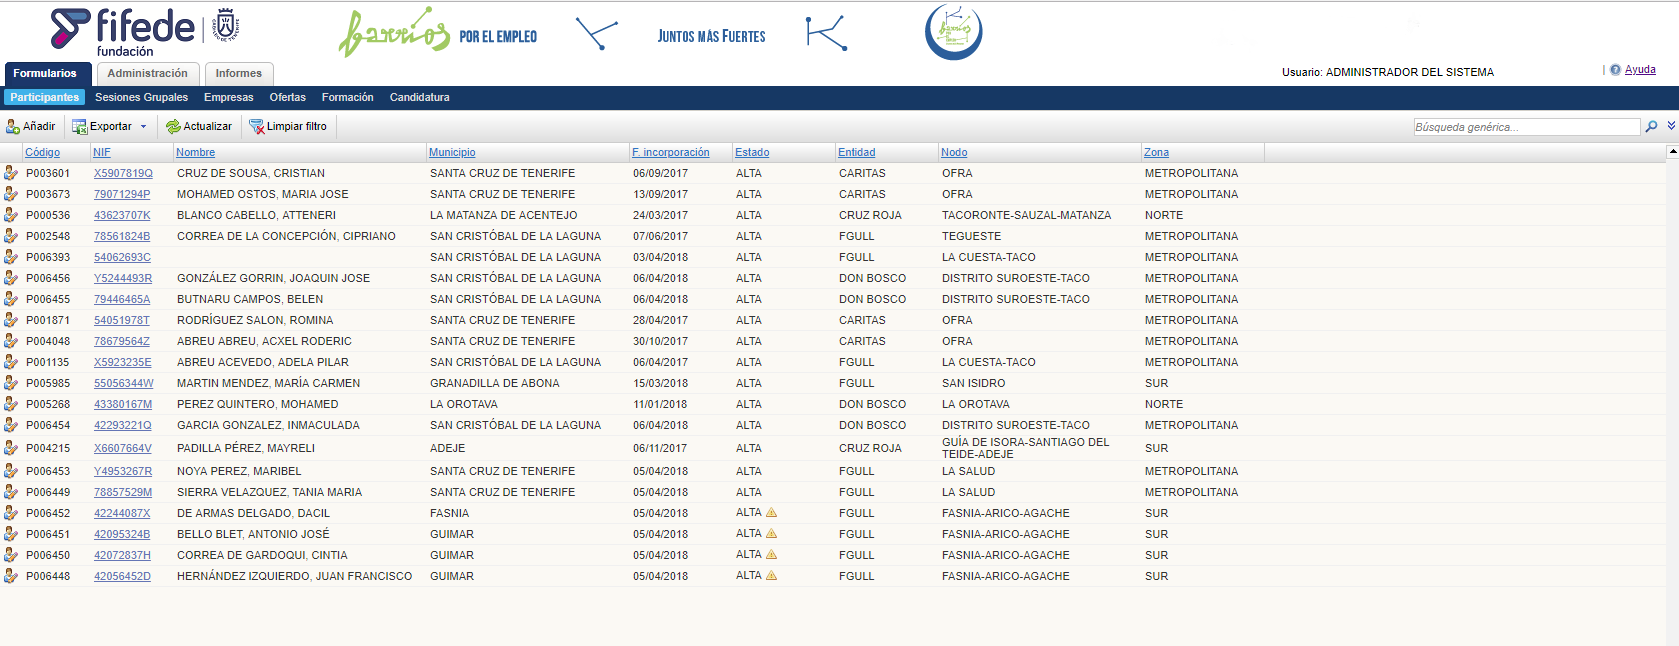Switch to the Informes tab
The image size is (1679, 646).
[239, 74]
